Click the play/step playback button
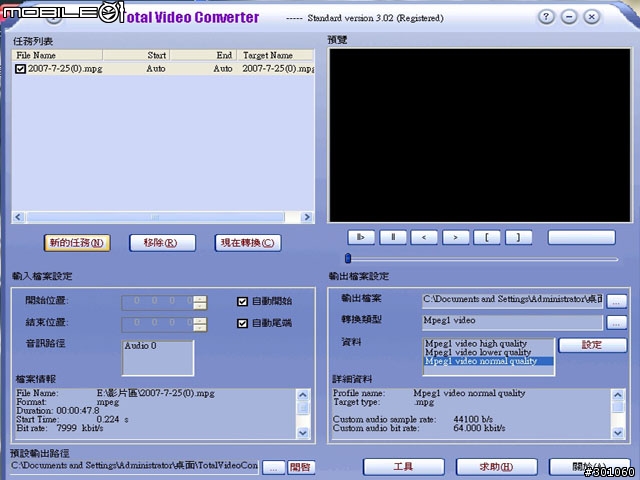Viewport: 640px width, 480px height. (x=361, y=237)
